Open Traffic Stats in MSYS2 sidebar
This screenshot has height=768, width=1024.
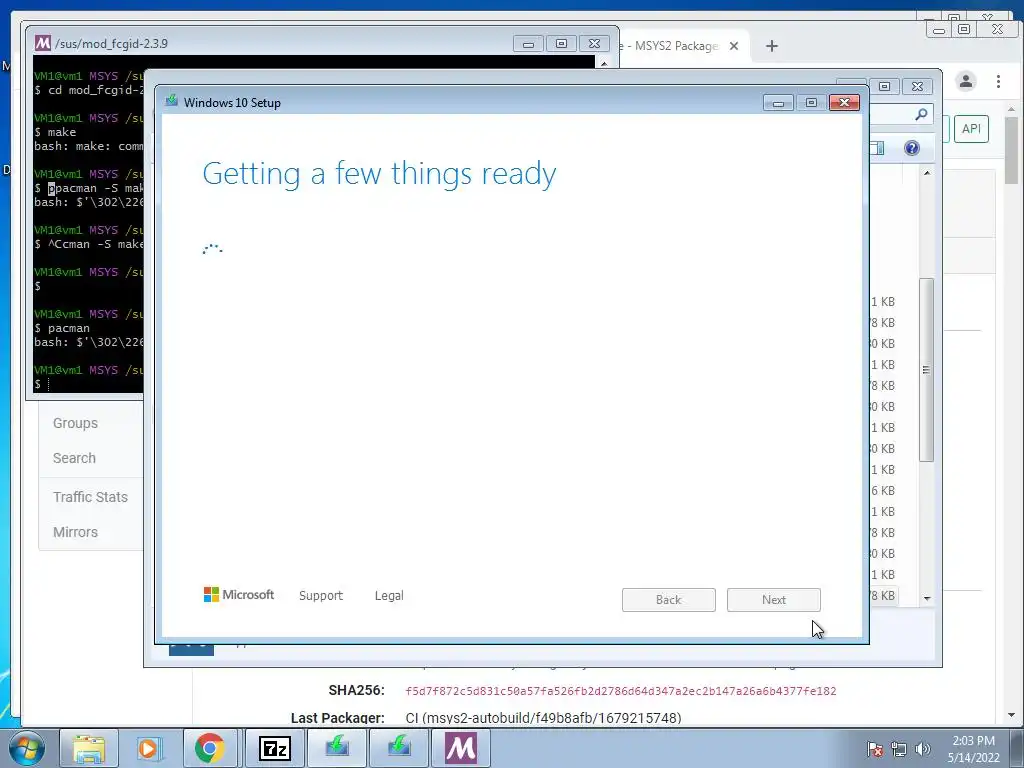90,497
